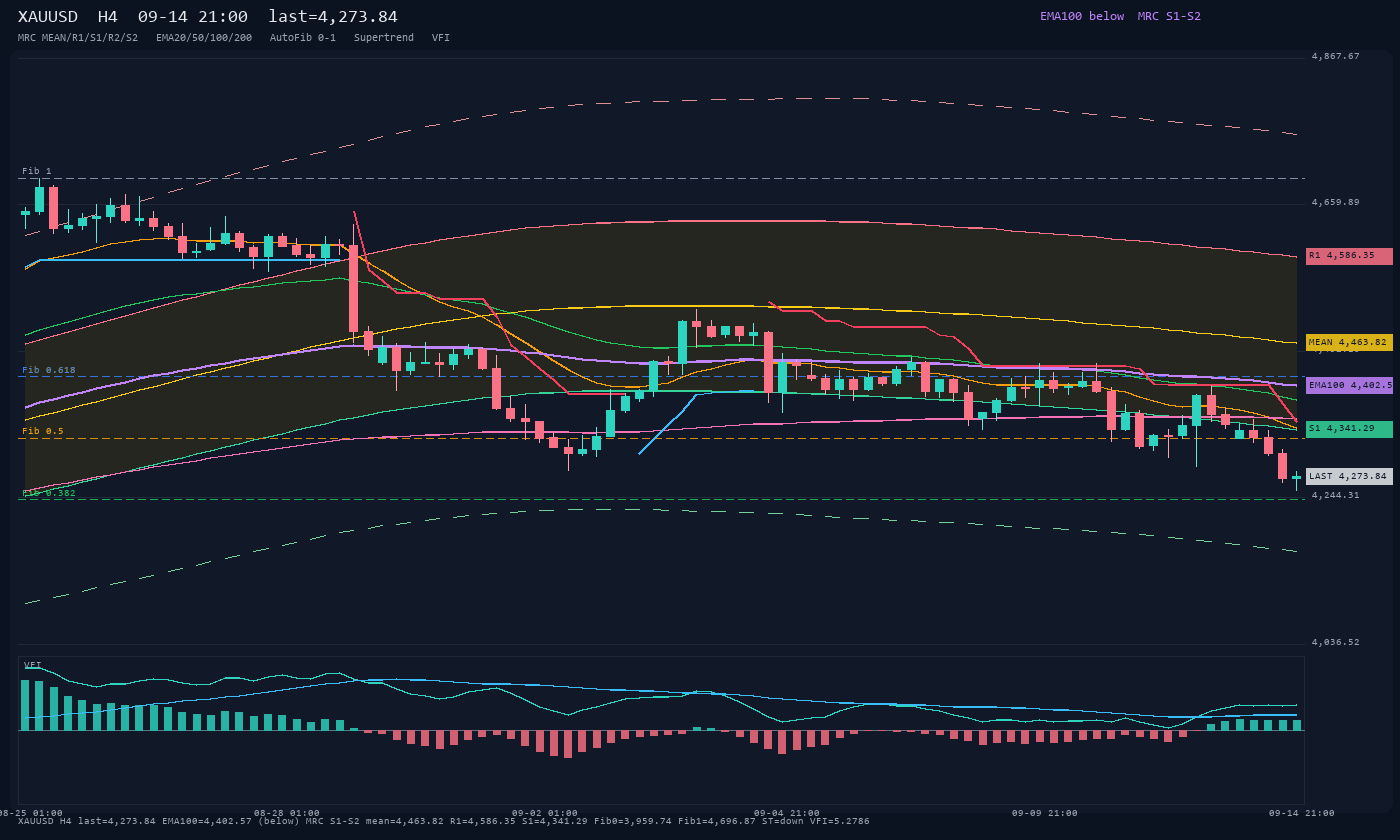Click the 09-09 21:00 time axis label
This screenshot has width=1400, height=840.
[x=1045, y=813]
